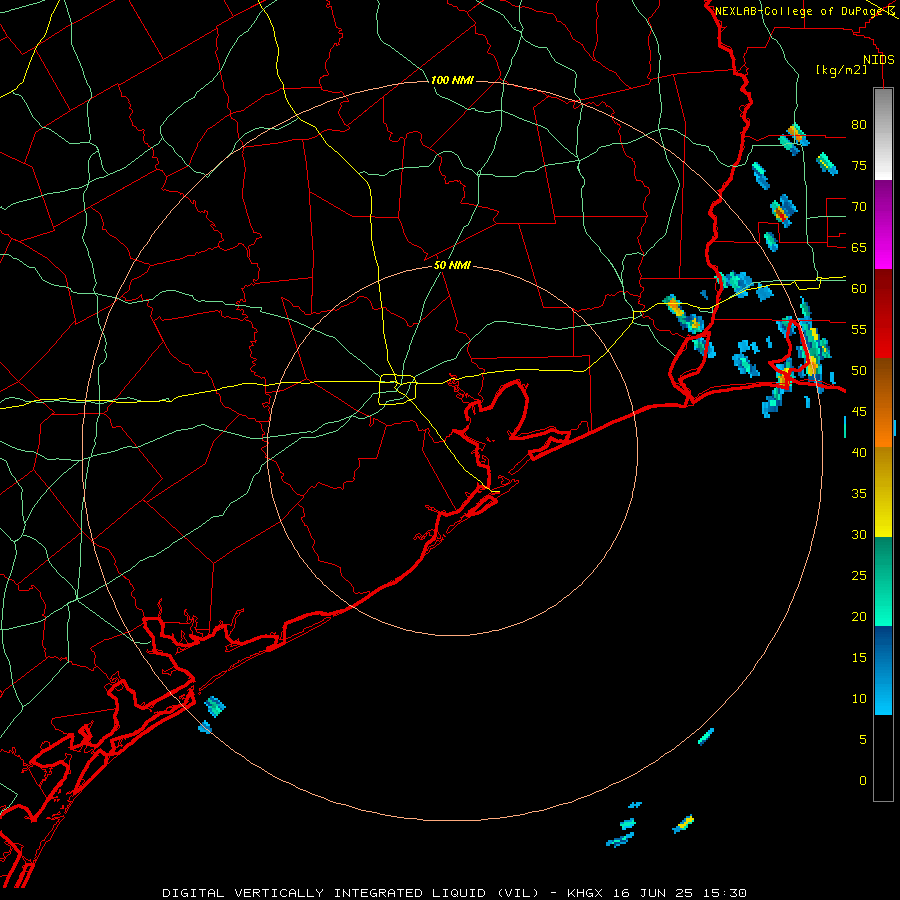This screenshot has width=900, height=900.
Task: Select the 35 value on the color scale
Action: [859, 494]
